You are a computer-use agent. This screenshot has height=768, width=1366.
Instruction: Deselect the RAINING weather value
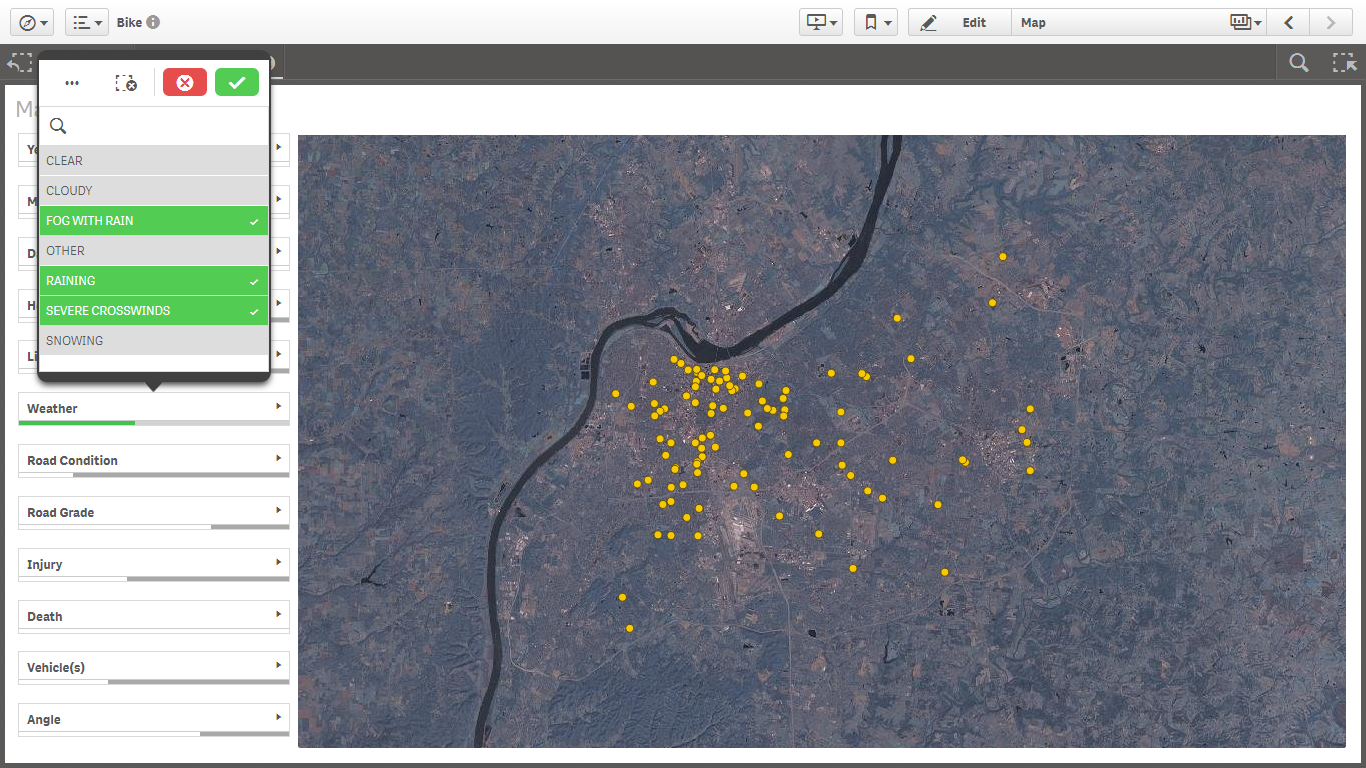153,281
